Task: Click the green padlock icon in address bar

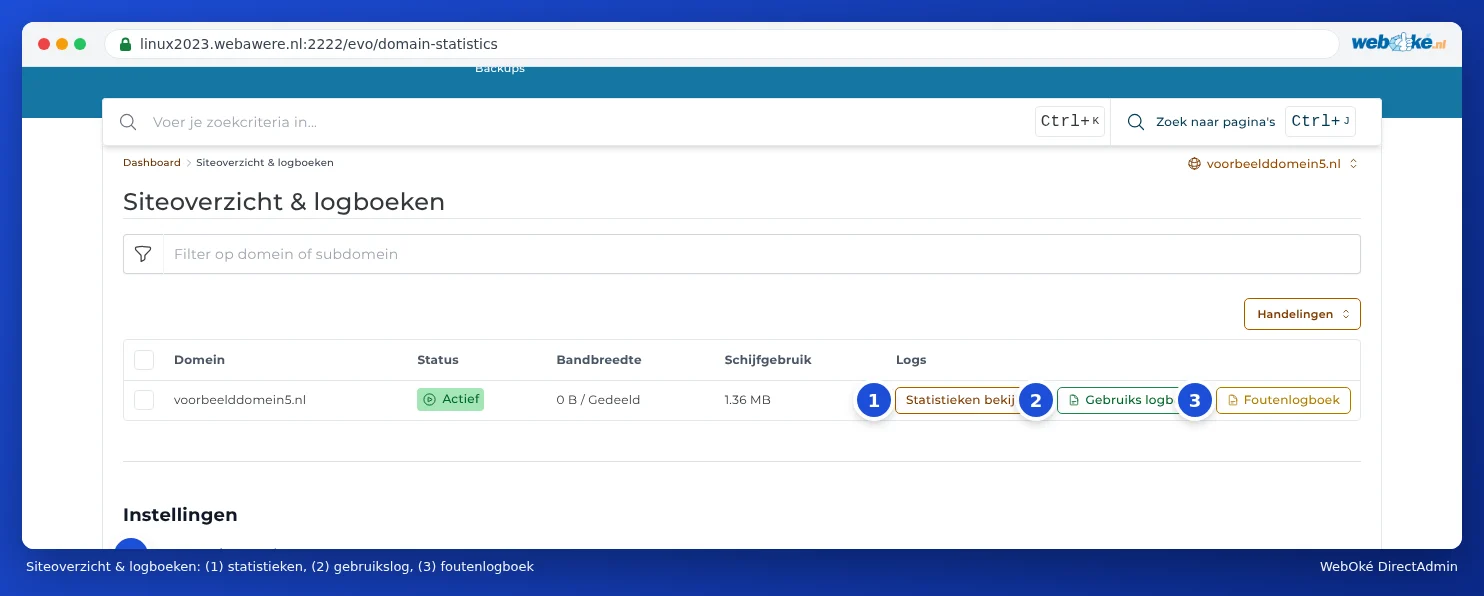Action: click(125, 44)
